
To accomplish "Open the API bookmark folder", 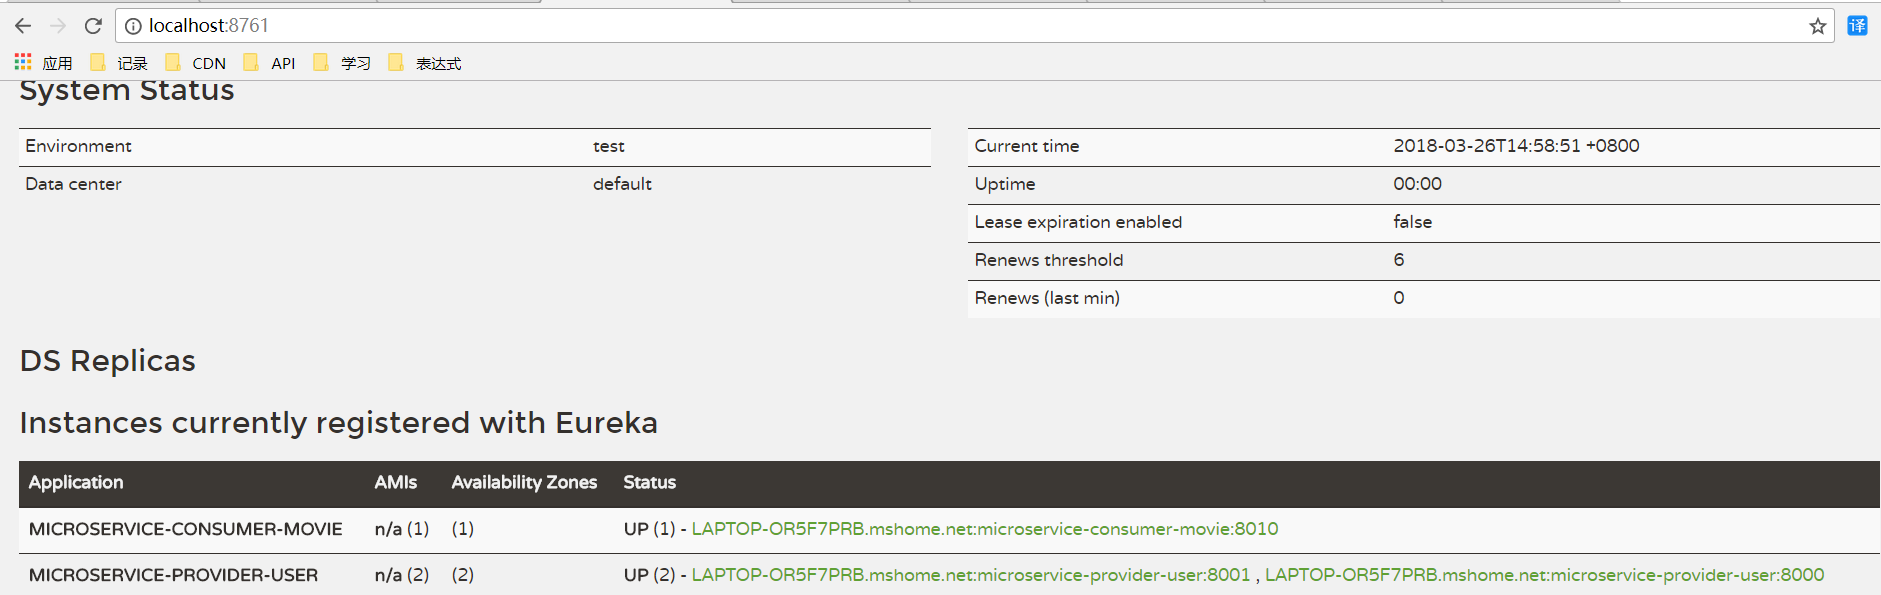I will tap(270, 63).
